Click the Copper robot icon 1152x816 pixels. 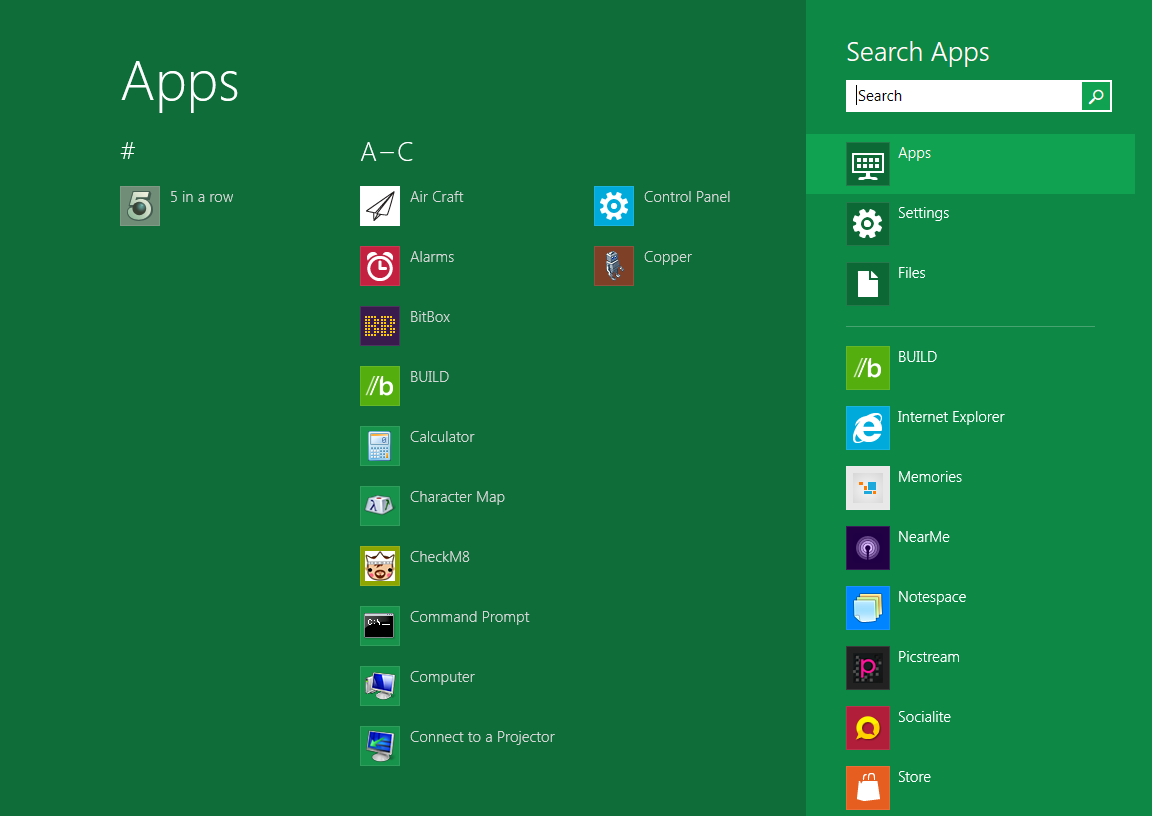[x=614, y=266]
